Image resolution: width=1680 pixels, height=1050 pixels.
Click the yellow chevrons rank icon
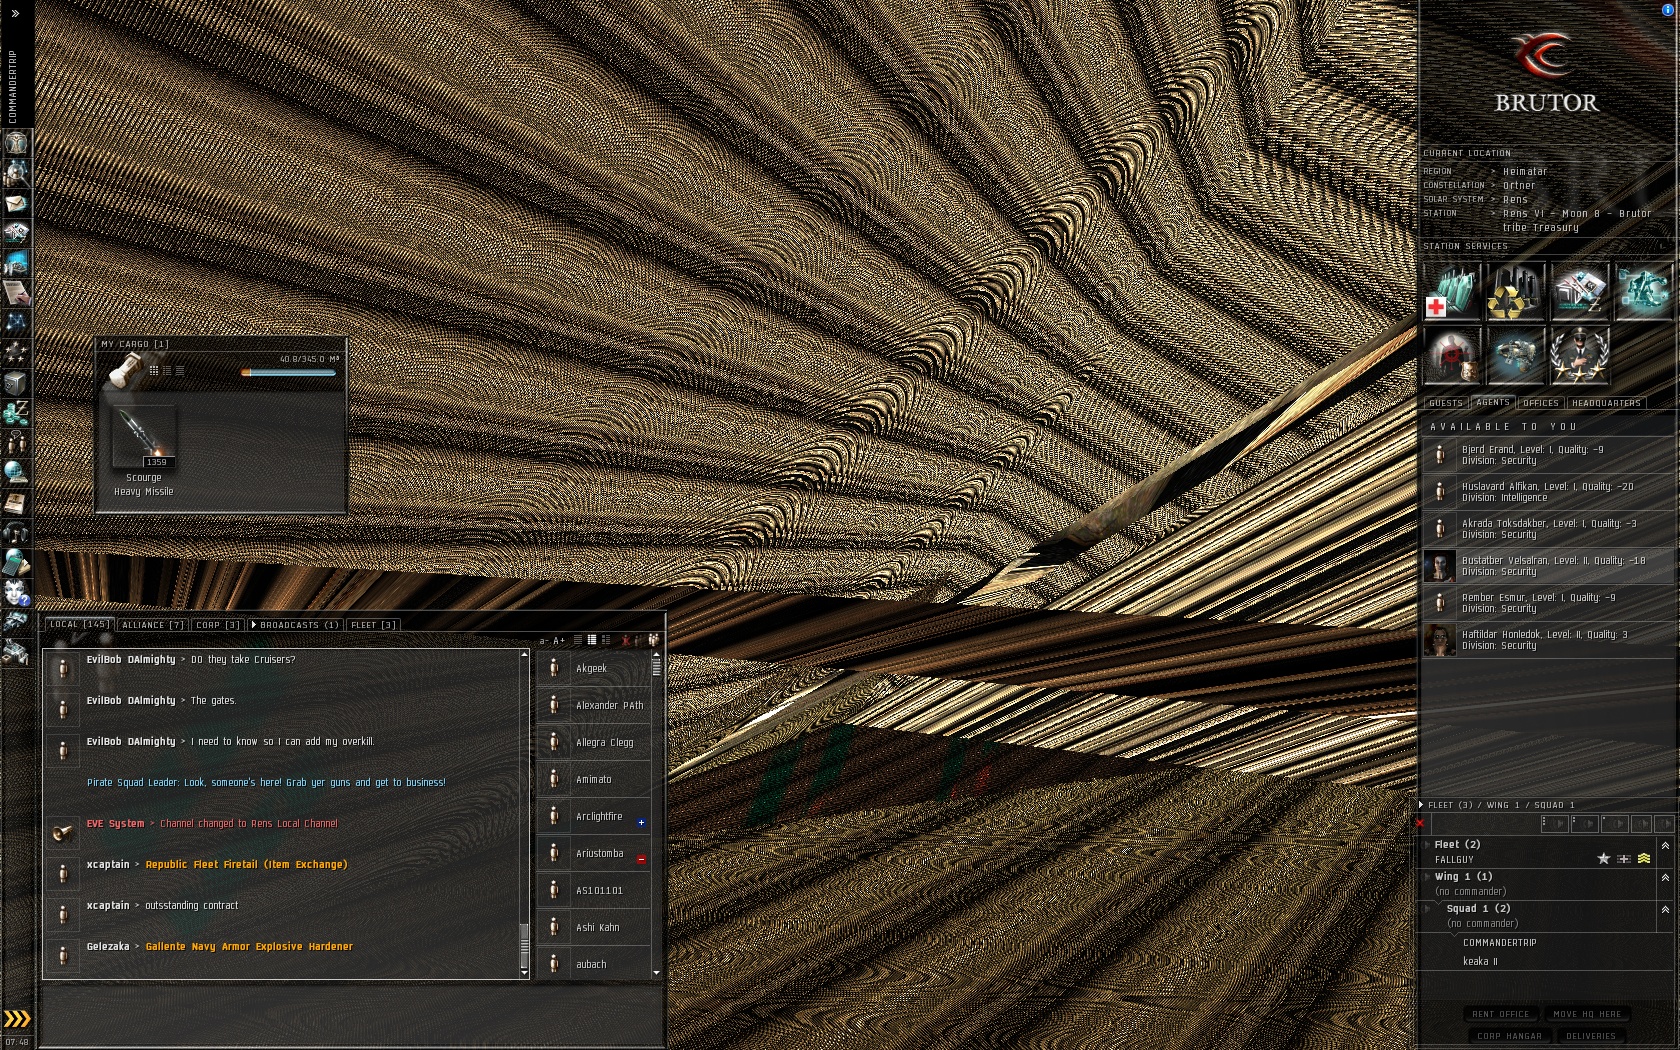1644,859
